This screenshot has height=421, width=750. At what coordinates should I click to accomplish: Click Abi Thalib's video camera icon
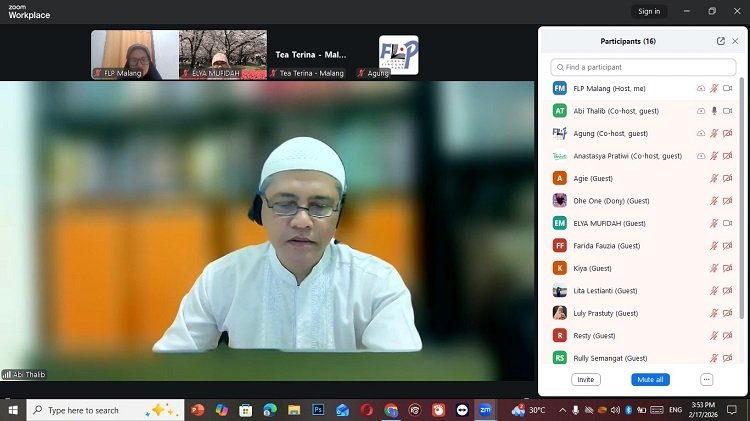(x=728, y=111)
